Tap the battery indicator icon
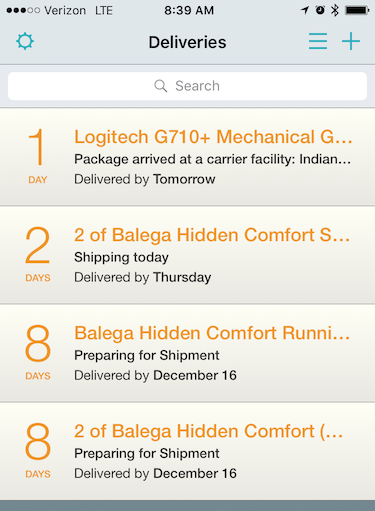 pyautogui.click(x=357, y=10)
